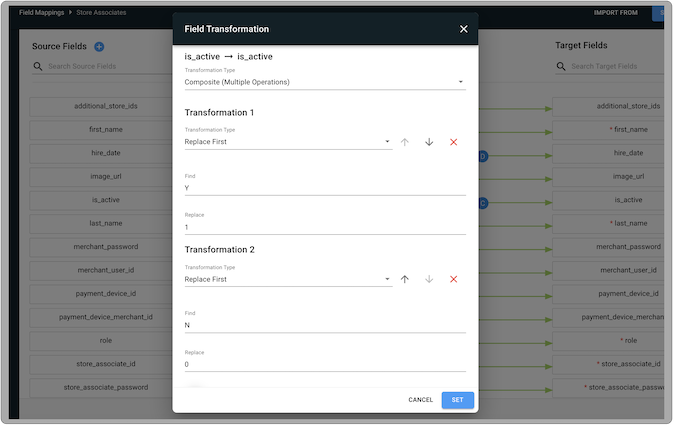Click IMPORT FROM button

(x=616, y=12)
